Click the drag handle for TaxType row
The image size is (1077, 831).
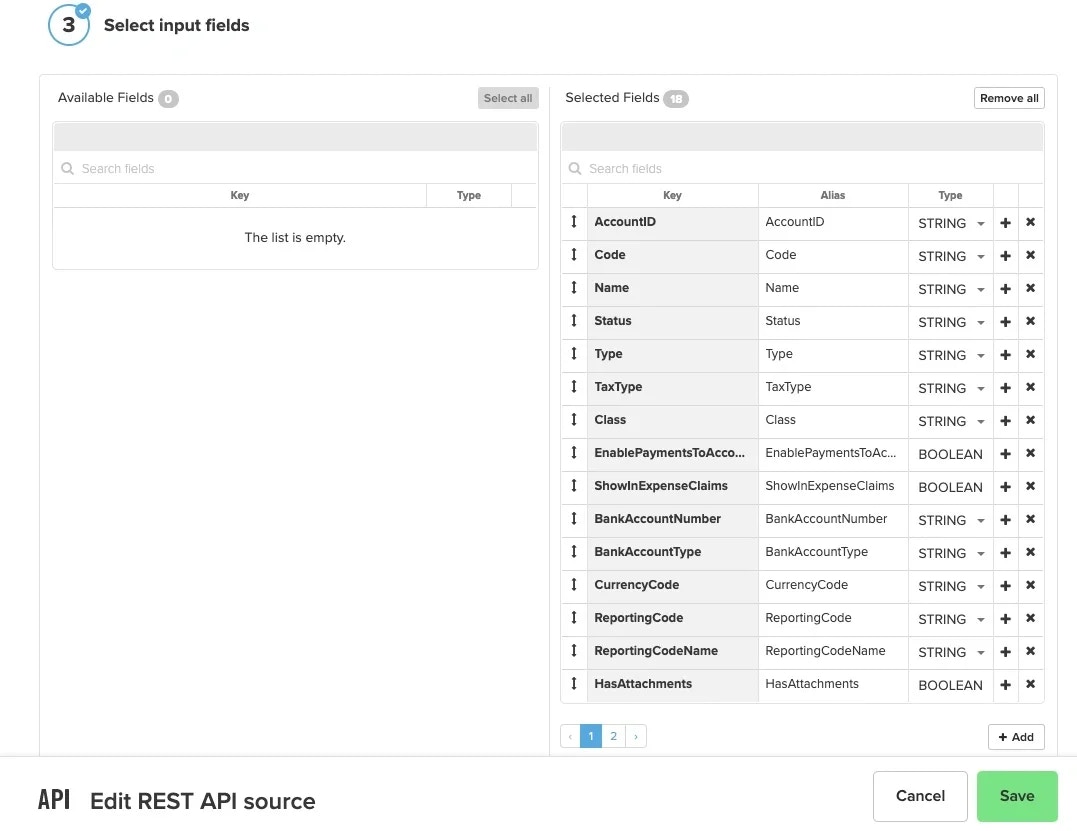[x=574, y=387]
